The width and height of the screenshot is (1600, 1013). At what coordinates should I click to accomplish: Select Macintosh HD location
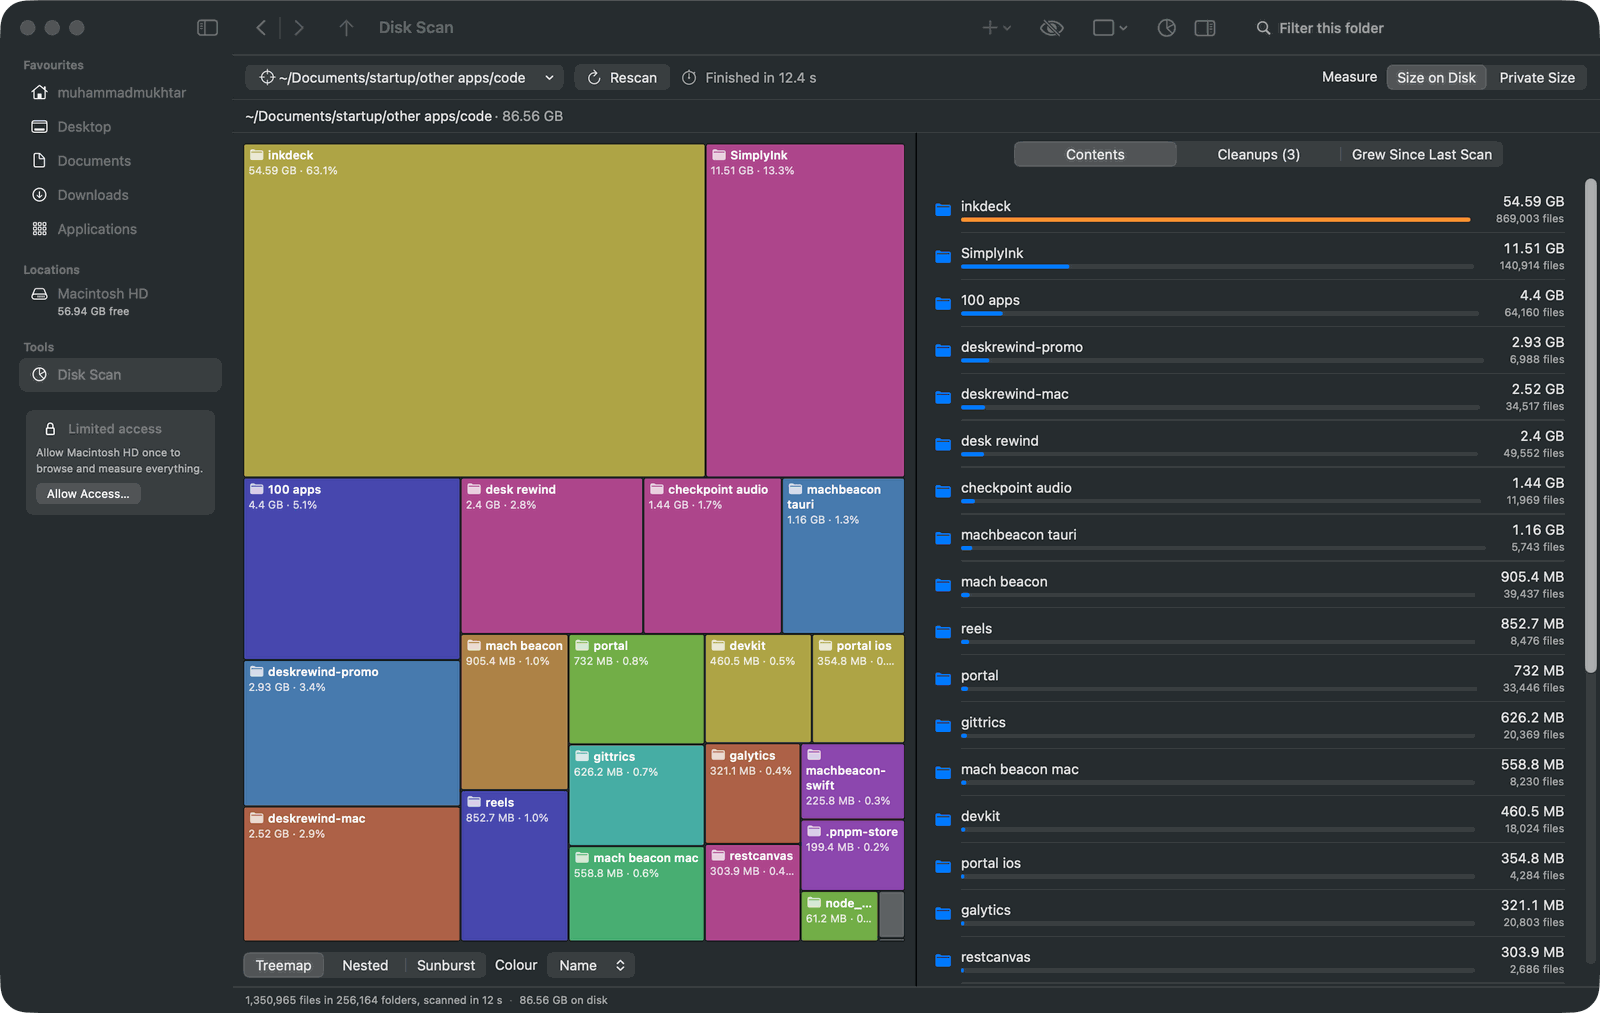[120, 301]
